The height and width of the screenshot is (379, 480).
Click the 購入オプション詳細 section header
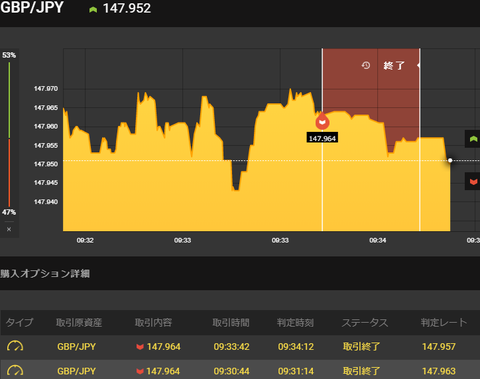point(45,274)
